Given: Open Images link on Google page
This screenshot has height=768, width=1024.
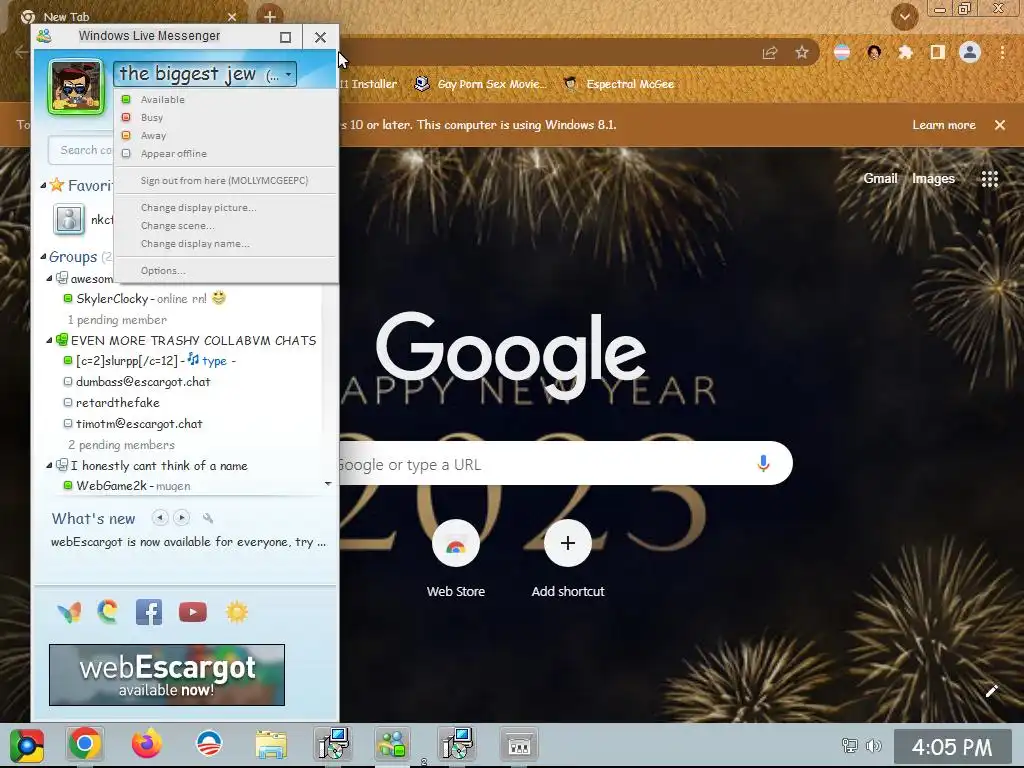Looking at the screenshot, I should (933, 178).
